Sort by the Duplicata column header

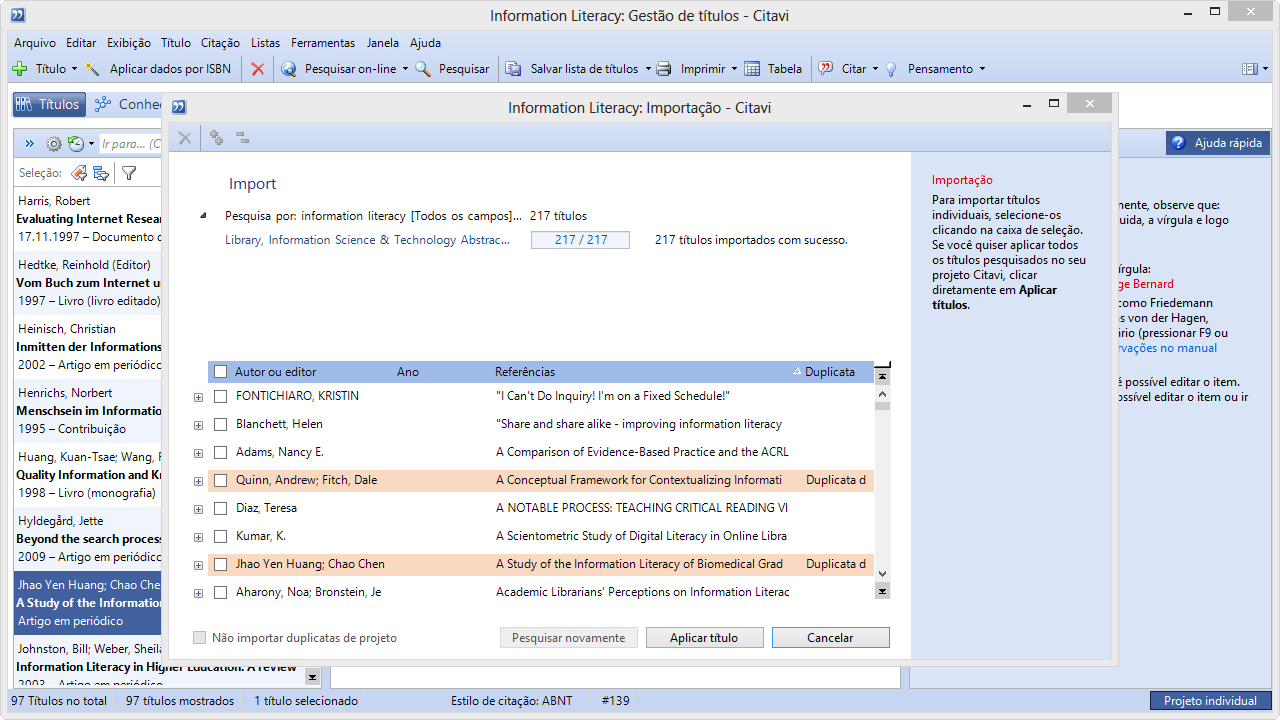click(830, 372)
